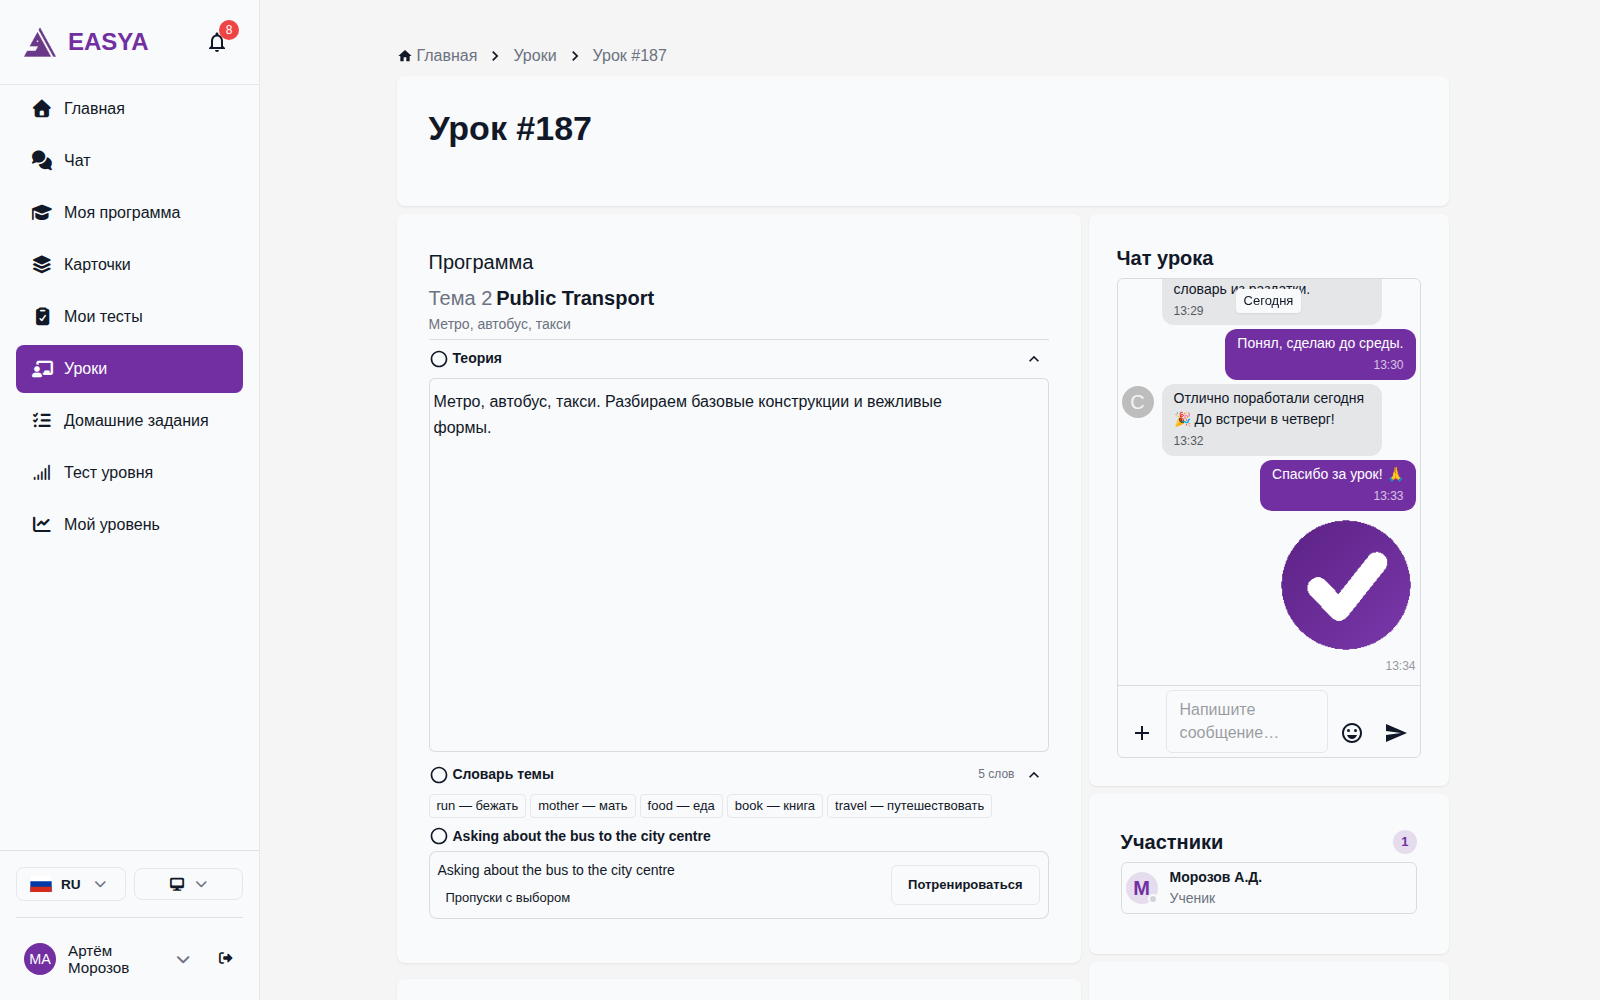Click the travel — путешествовать word chip
The image size is (1600, 1000).
point(909,806)
